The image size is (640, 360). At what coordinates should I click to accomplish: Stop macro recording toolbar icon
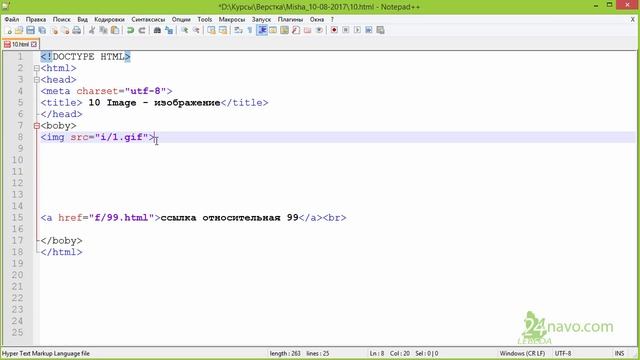pyautogui.click(x=346, y=30)
